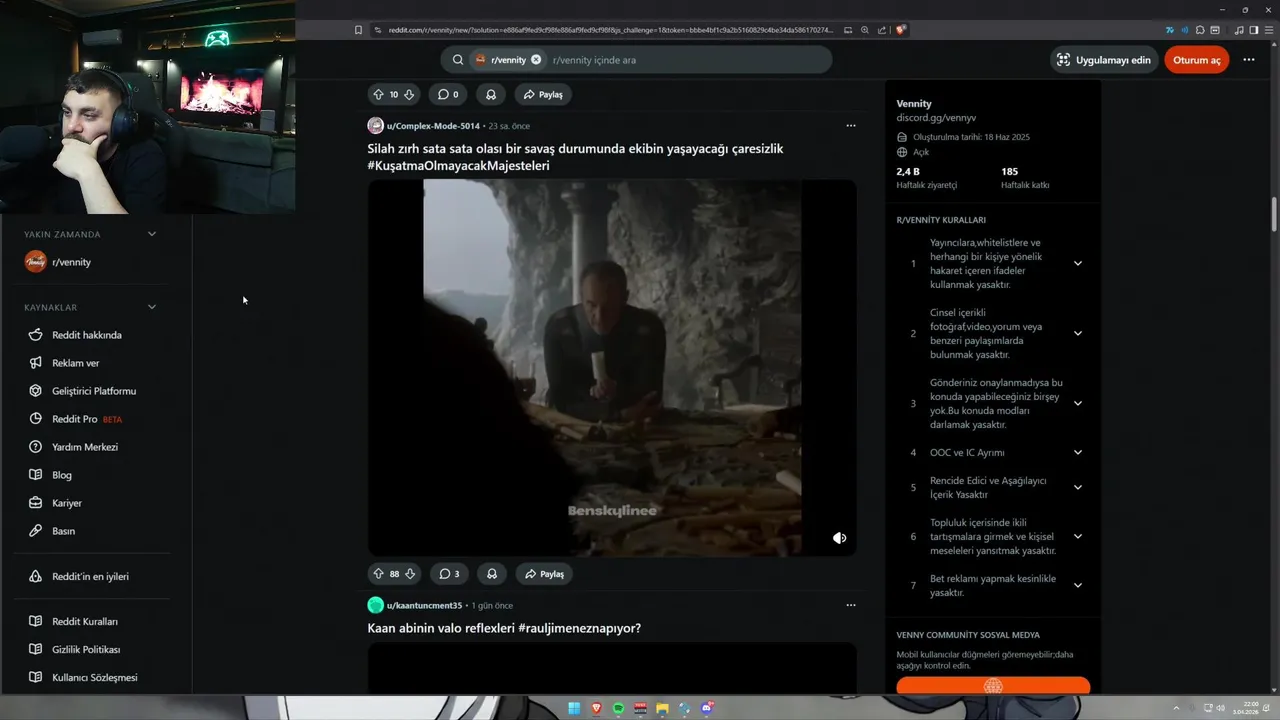Open Discord from the taskbar
The height and width of the screenshot is (720, 1280).
[707, 708]
